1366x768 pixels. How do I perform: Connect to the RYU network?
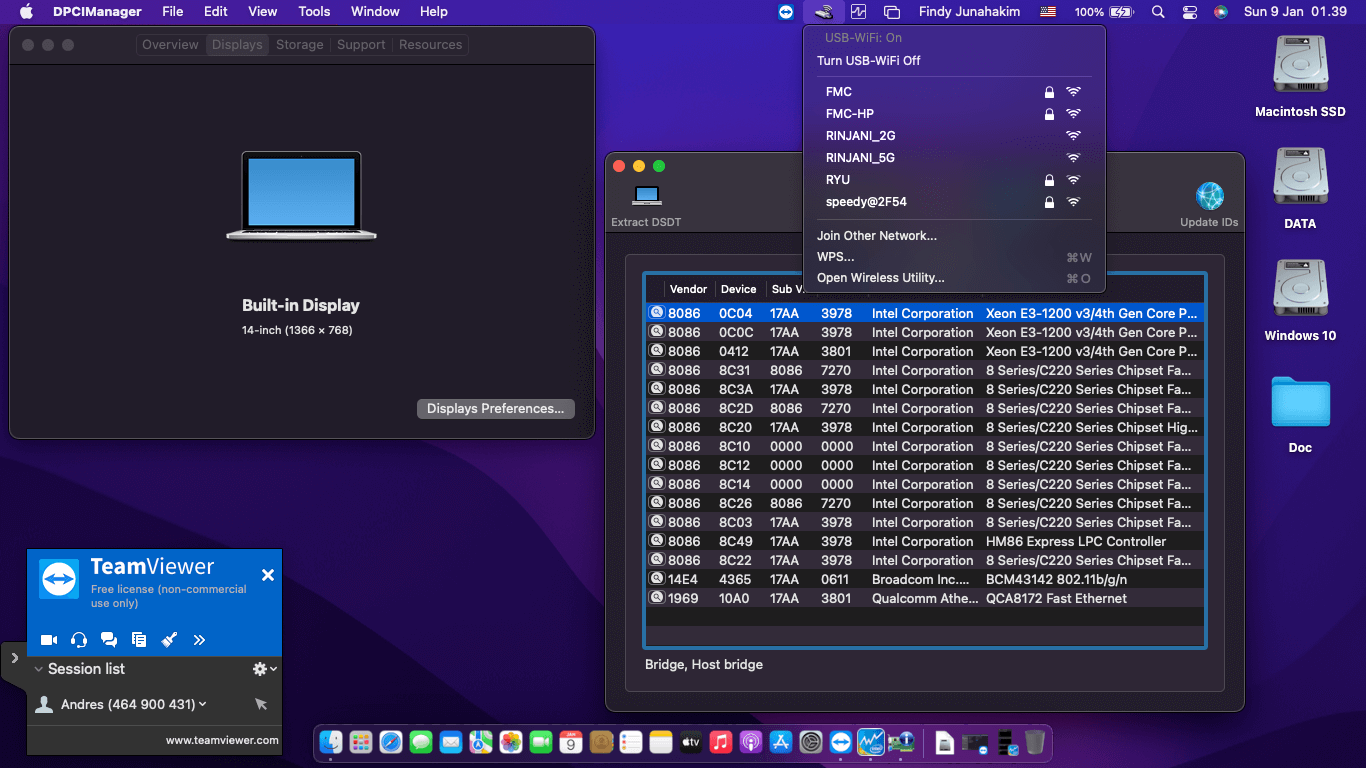(x=954, y=180)
